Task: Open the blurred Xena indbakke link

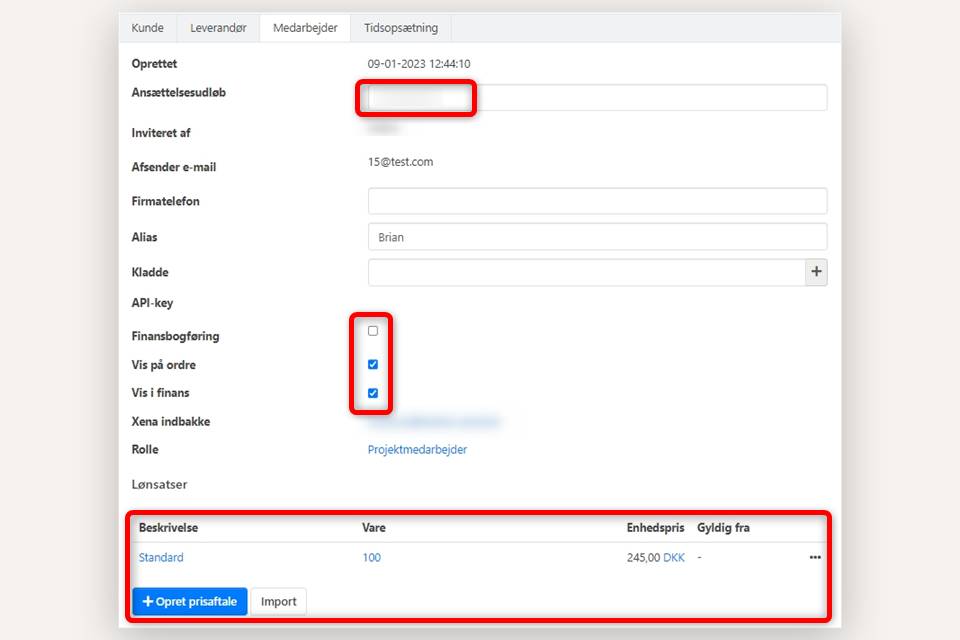Action: point(434,422)
